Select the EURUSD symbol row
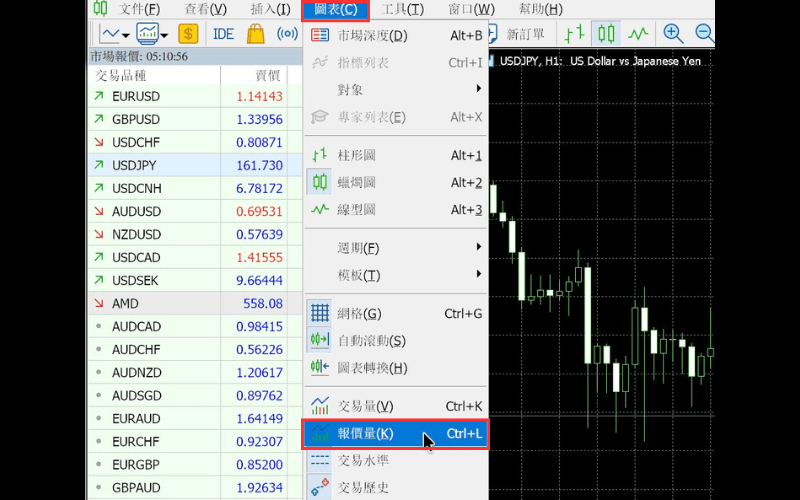 point(195,96)
